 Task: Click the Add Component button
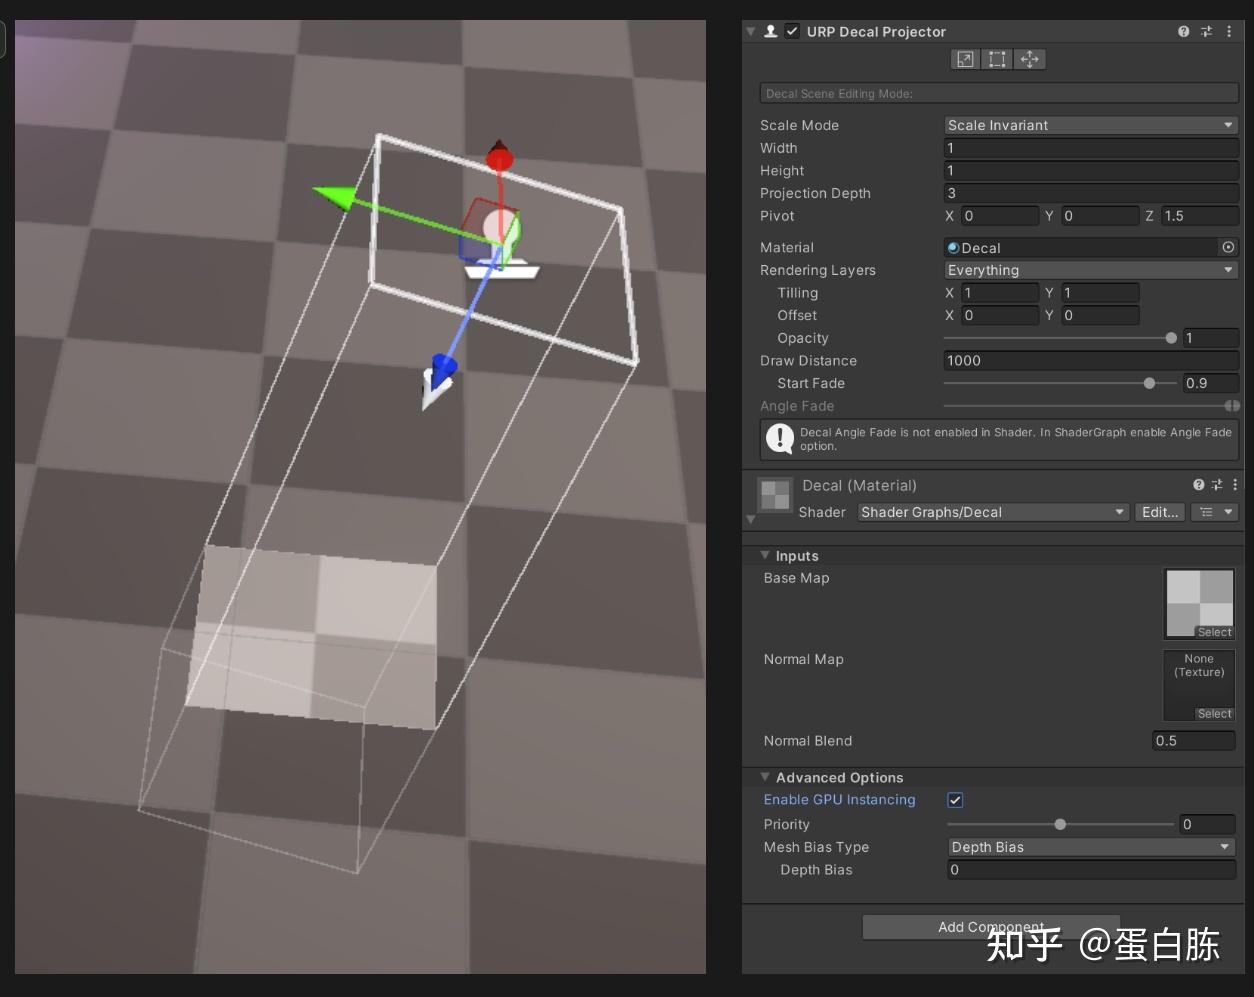point(991,927)
